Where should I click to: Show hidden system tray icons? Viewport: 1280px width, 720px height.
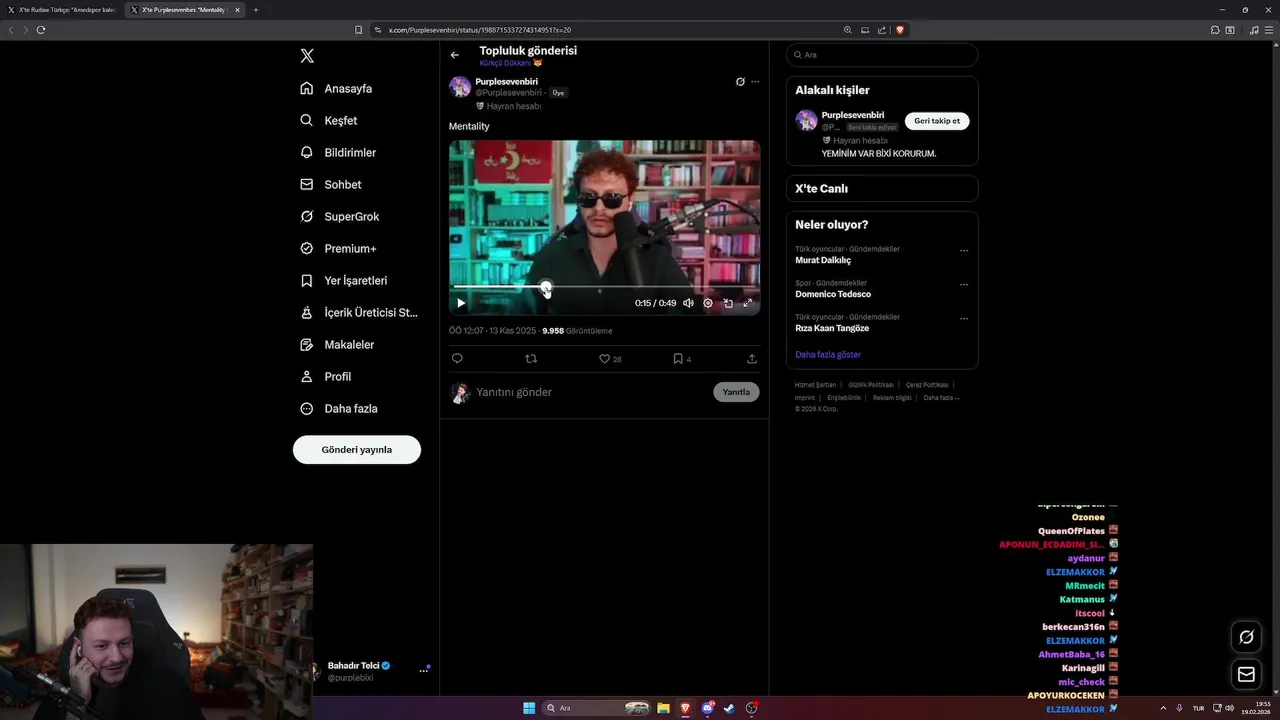[1163, 708]
